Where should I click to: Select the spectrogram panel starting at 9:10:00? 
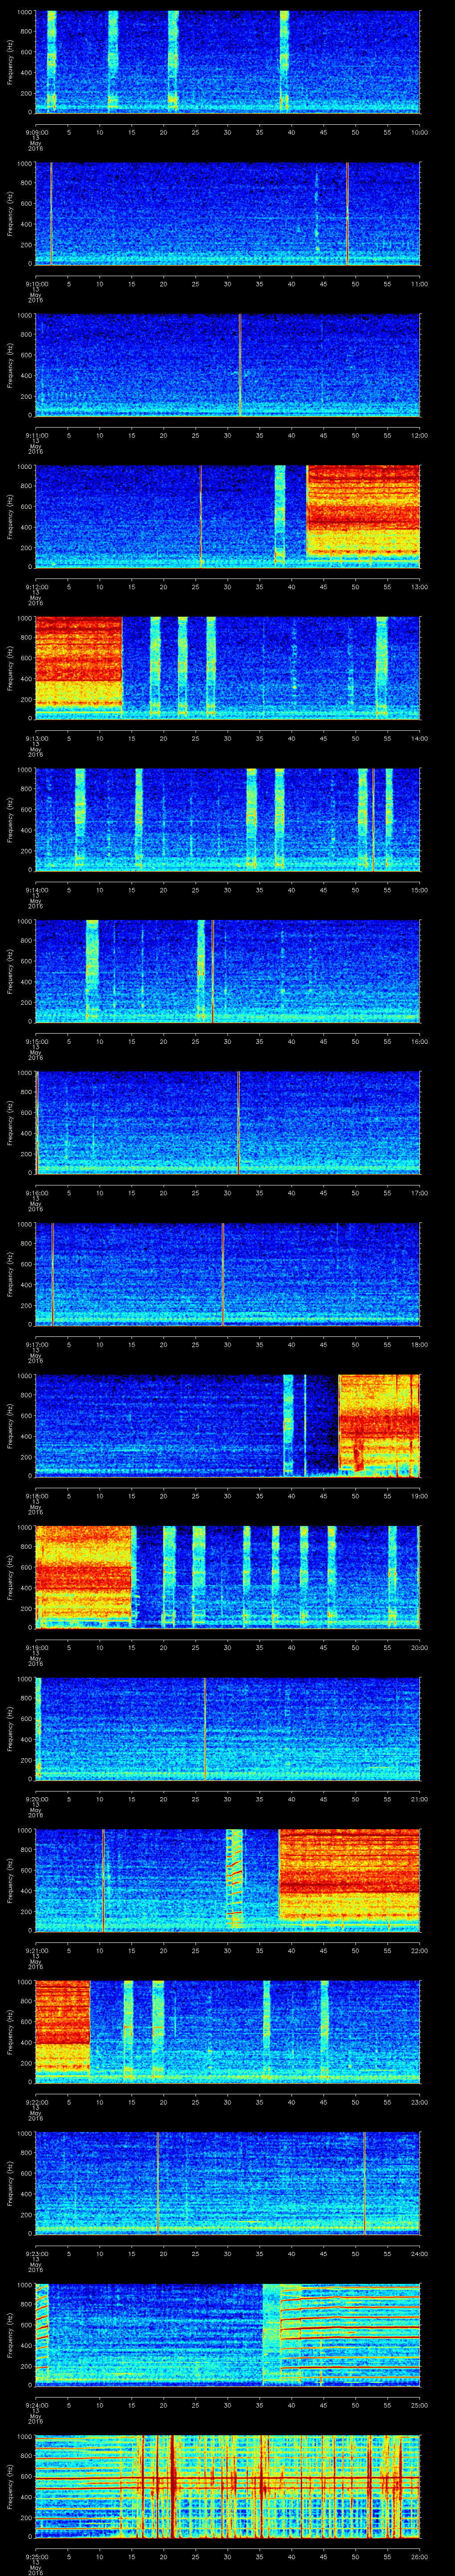(228, 213)
